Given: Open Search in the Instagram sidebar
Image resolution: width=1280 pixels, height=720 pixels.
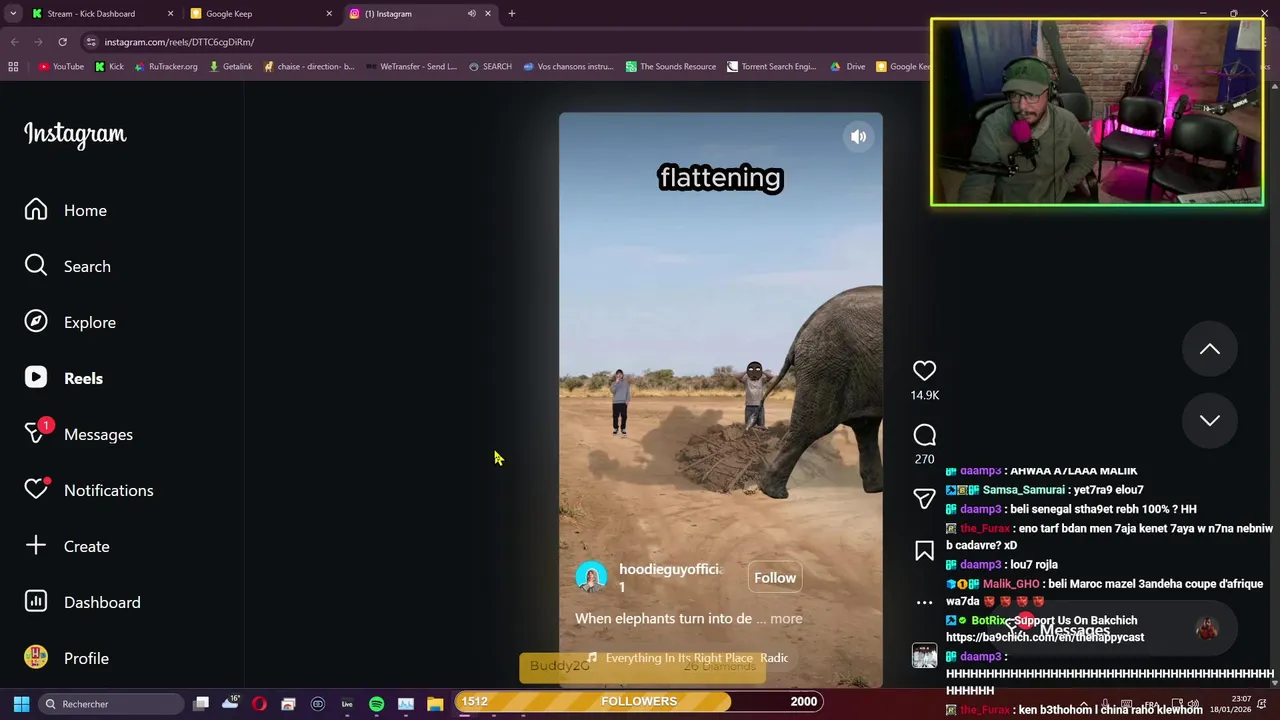Looking at the screenshot, I should coord(68,266).
